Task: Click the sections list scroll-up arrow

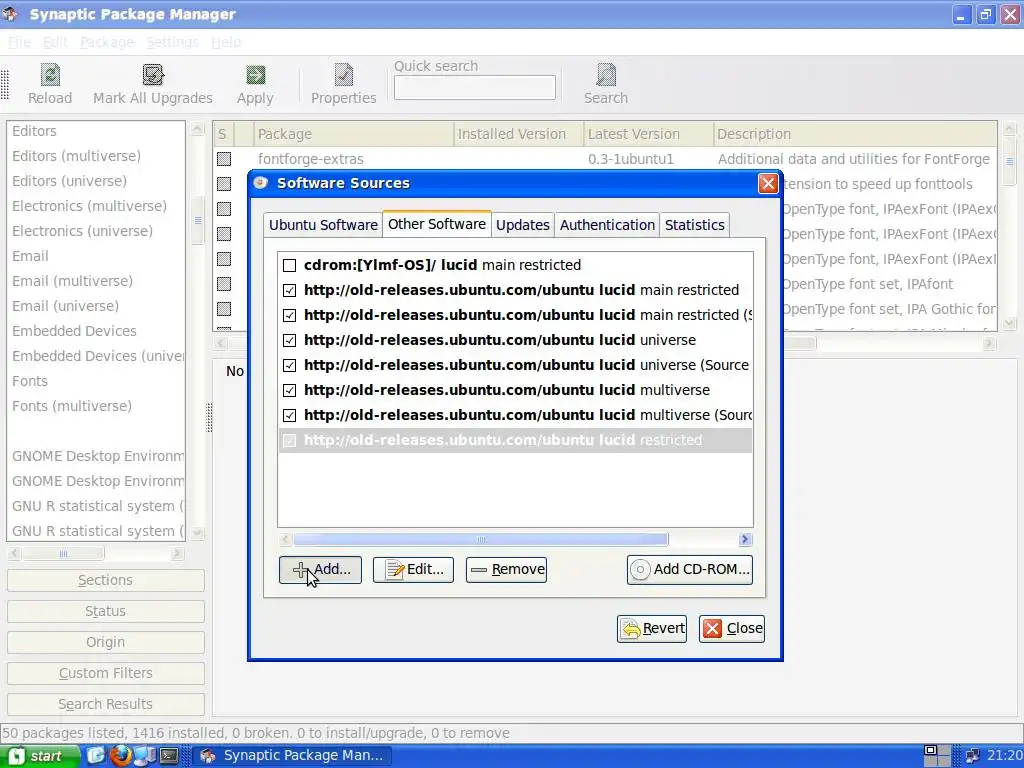Action: (x=197, y=129)
